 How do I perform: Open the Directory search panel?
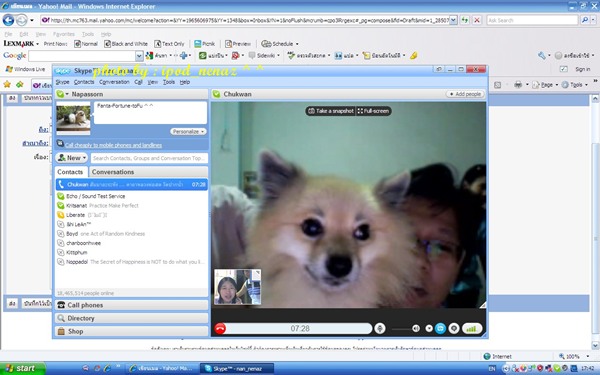tap(132, 318)
